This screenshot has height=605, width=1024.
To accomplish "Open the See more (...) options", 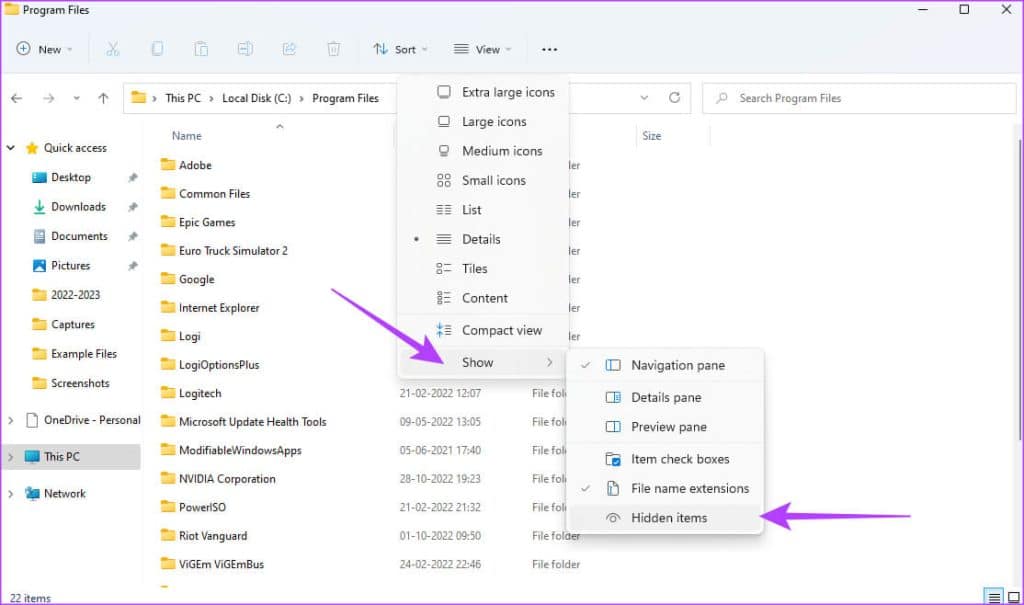I will [x=548, y=48].
